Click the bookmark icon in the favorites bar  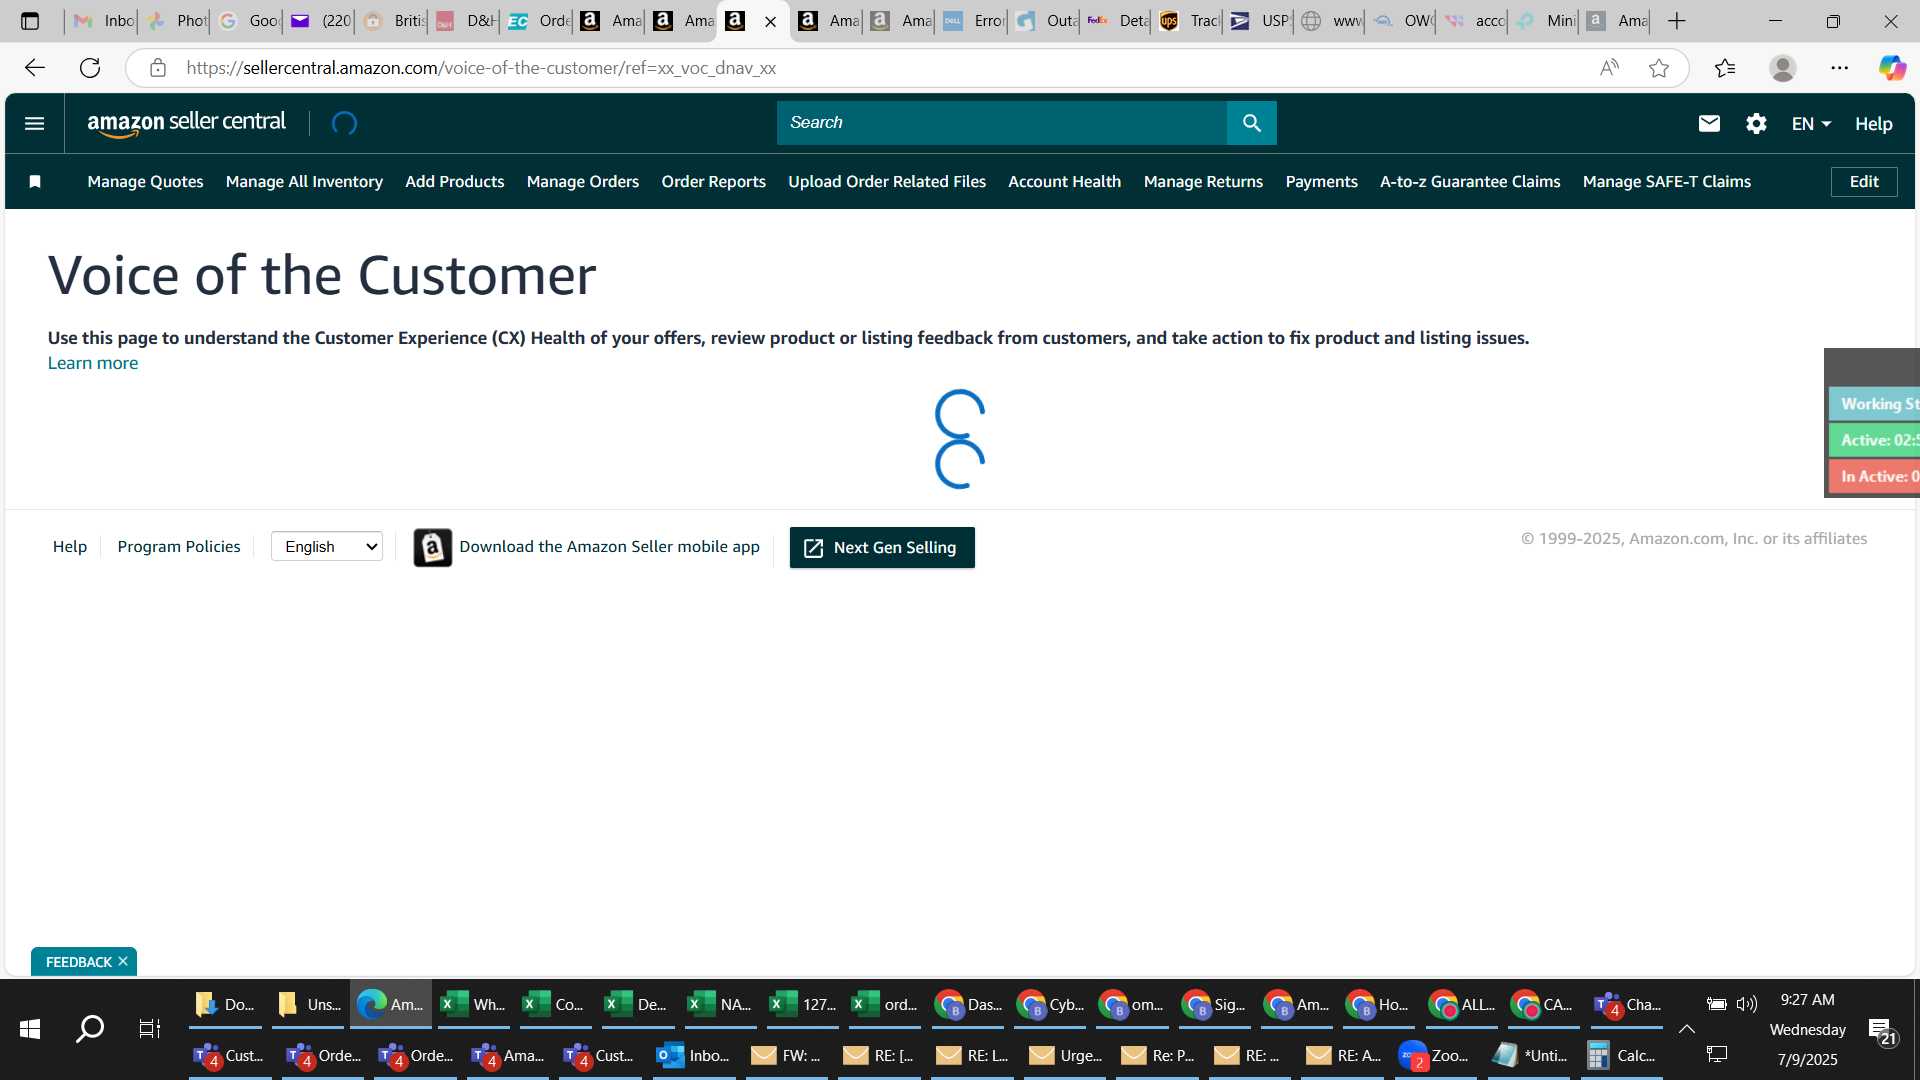35,181
